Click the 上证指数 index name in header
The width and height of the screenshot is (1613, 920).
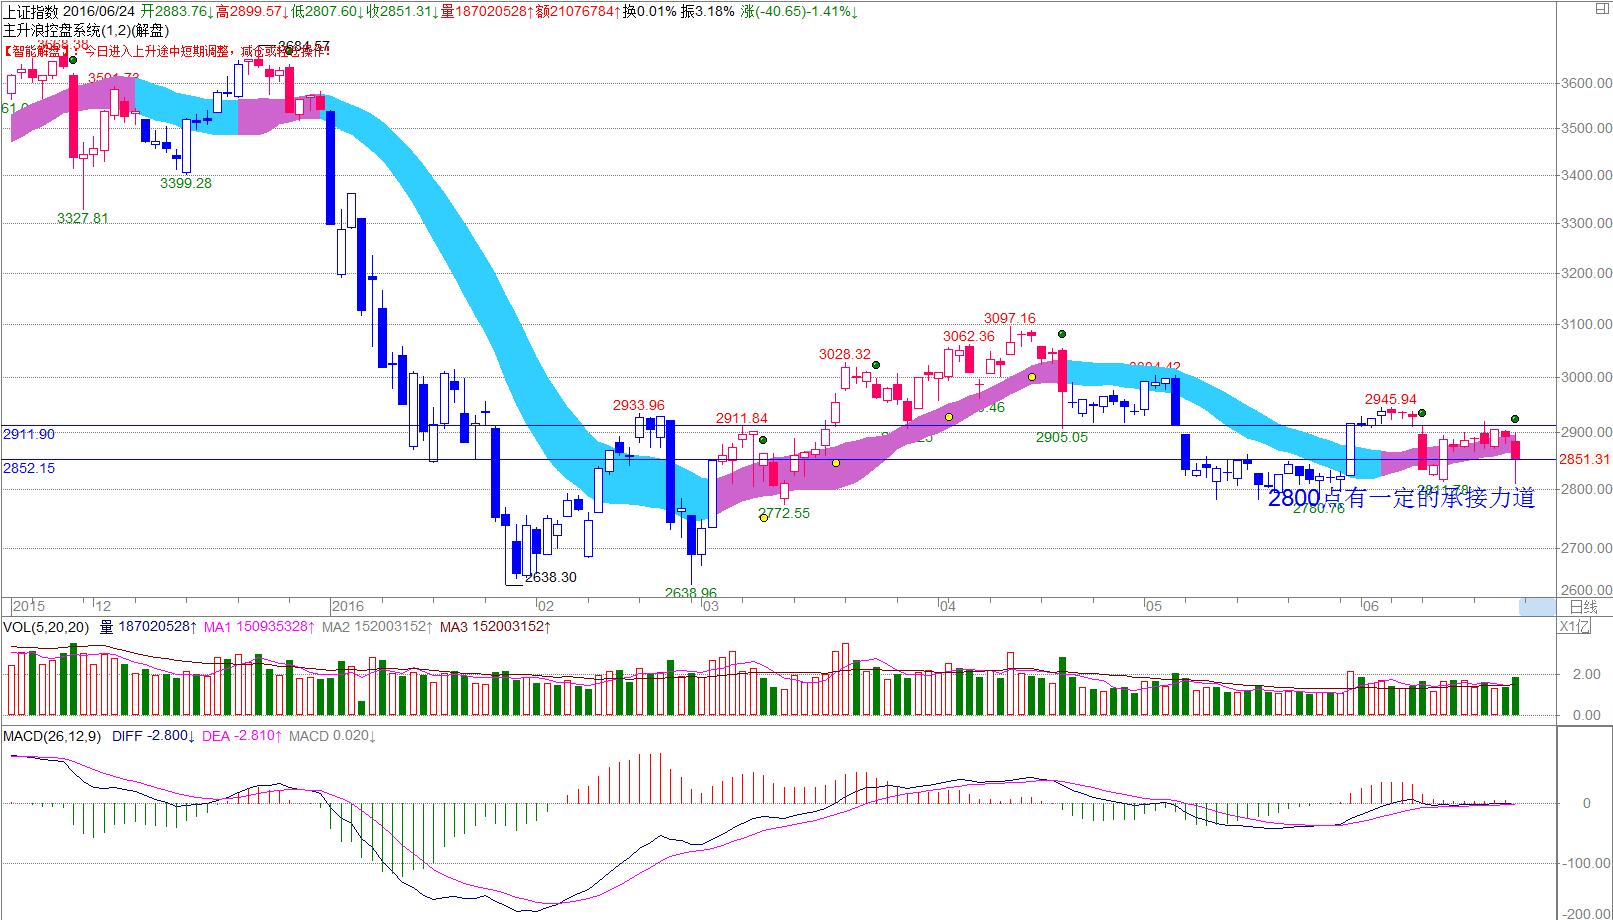pyautogui.click(x=32, y=11)
